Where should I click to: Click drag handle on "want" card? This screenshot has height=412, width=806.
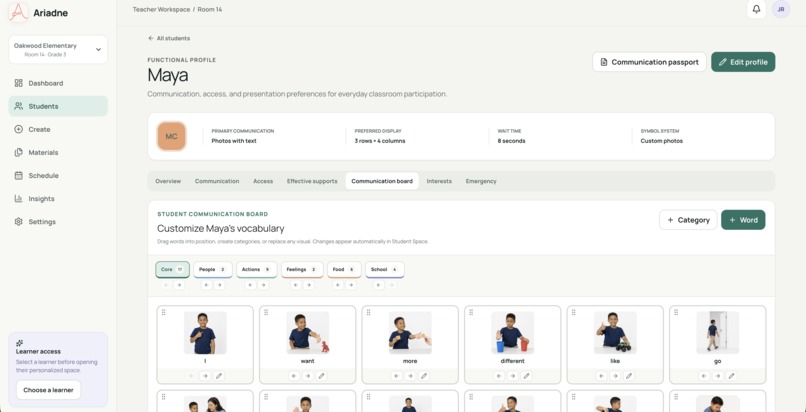click(x=266, y=312)
